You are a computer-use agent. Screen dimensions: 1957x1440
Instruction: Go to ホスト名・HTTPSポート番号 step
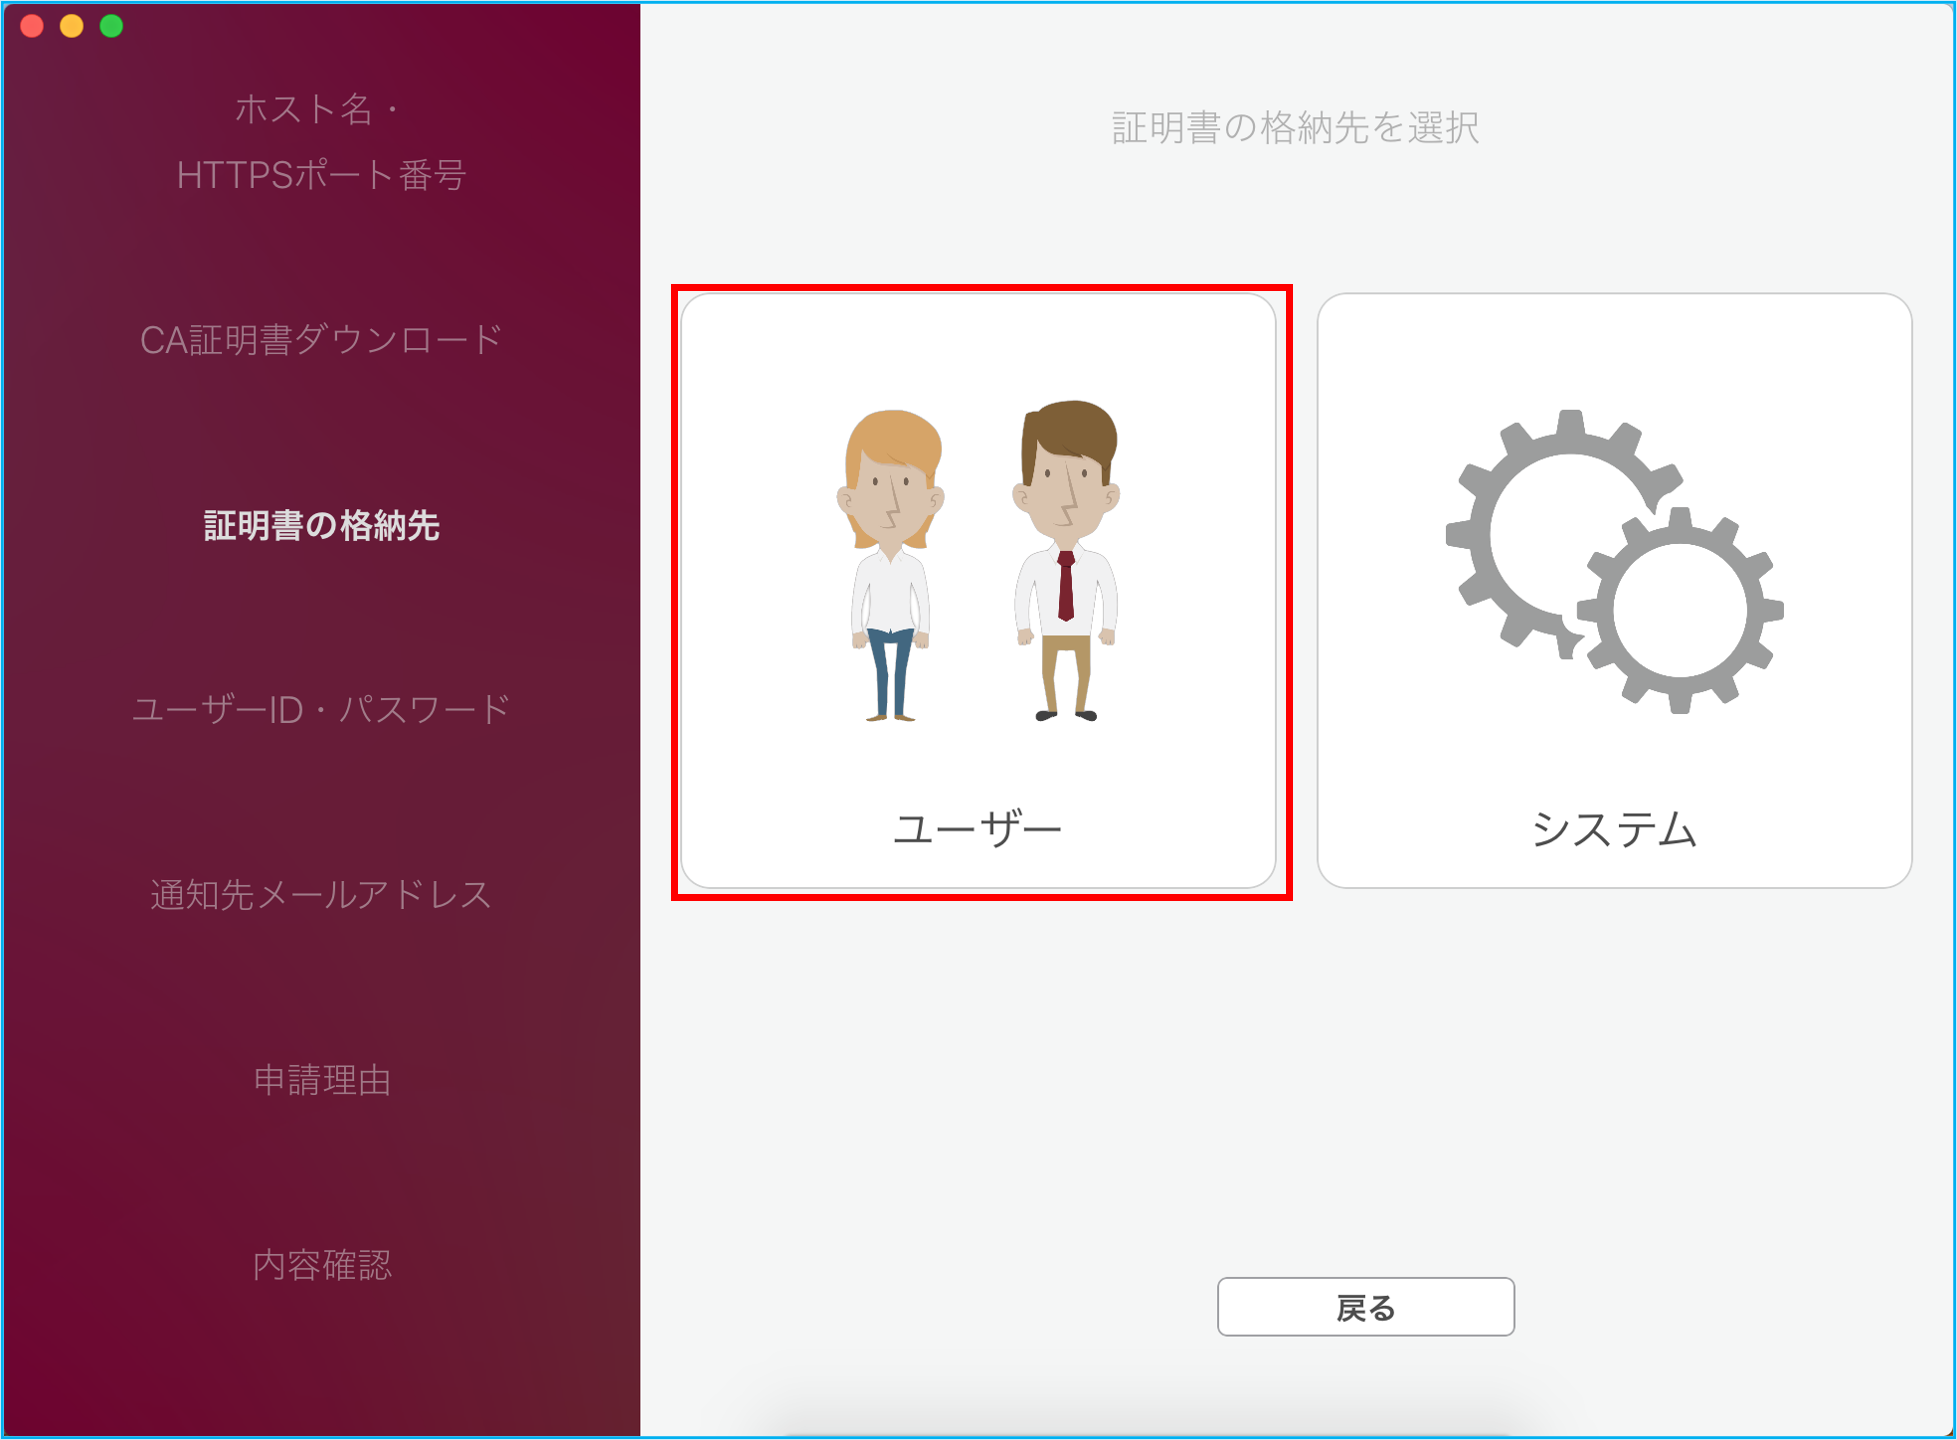coord(321,141)
